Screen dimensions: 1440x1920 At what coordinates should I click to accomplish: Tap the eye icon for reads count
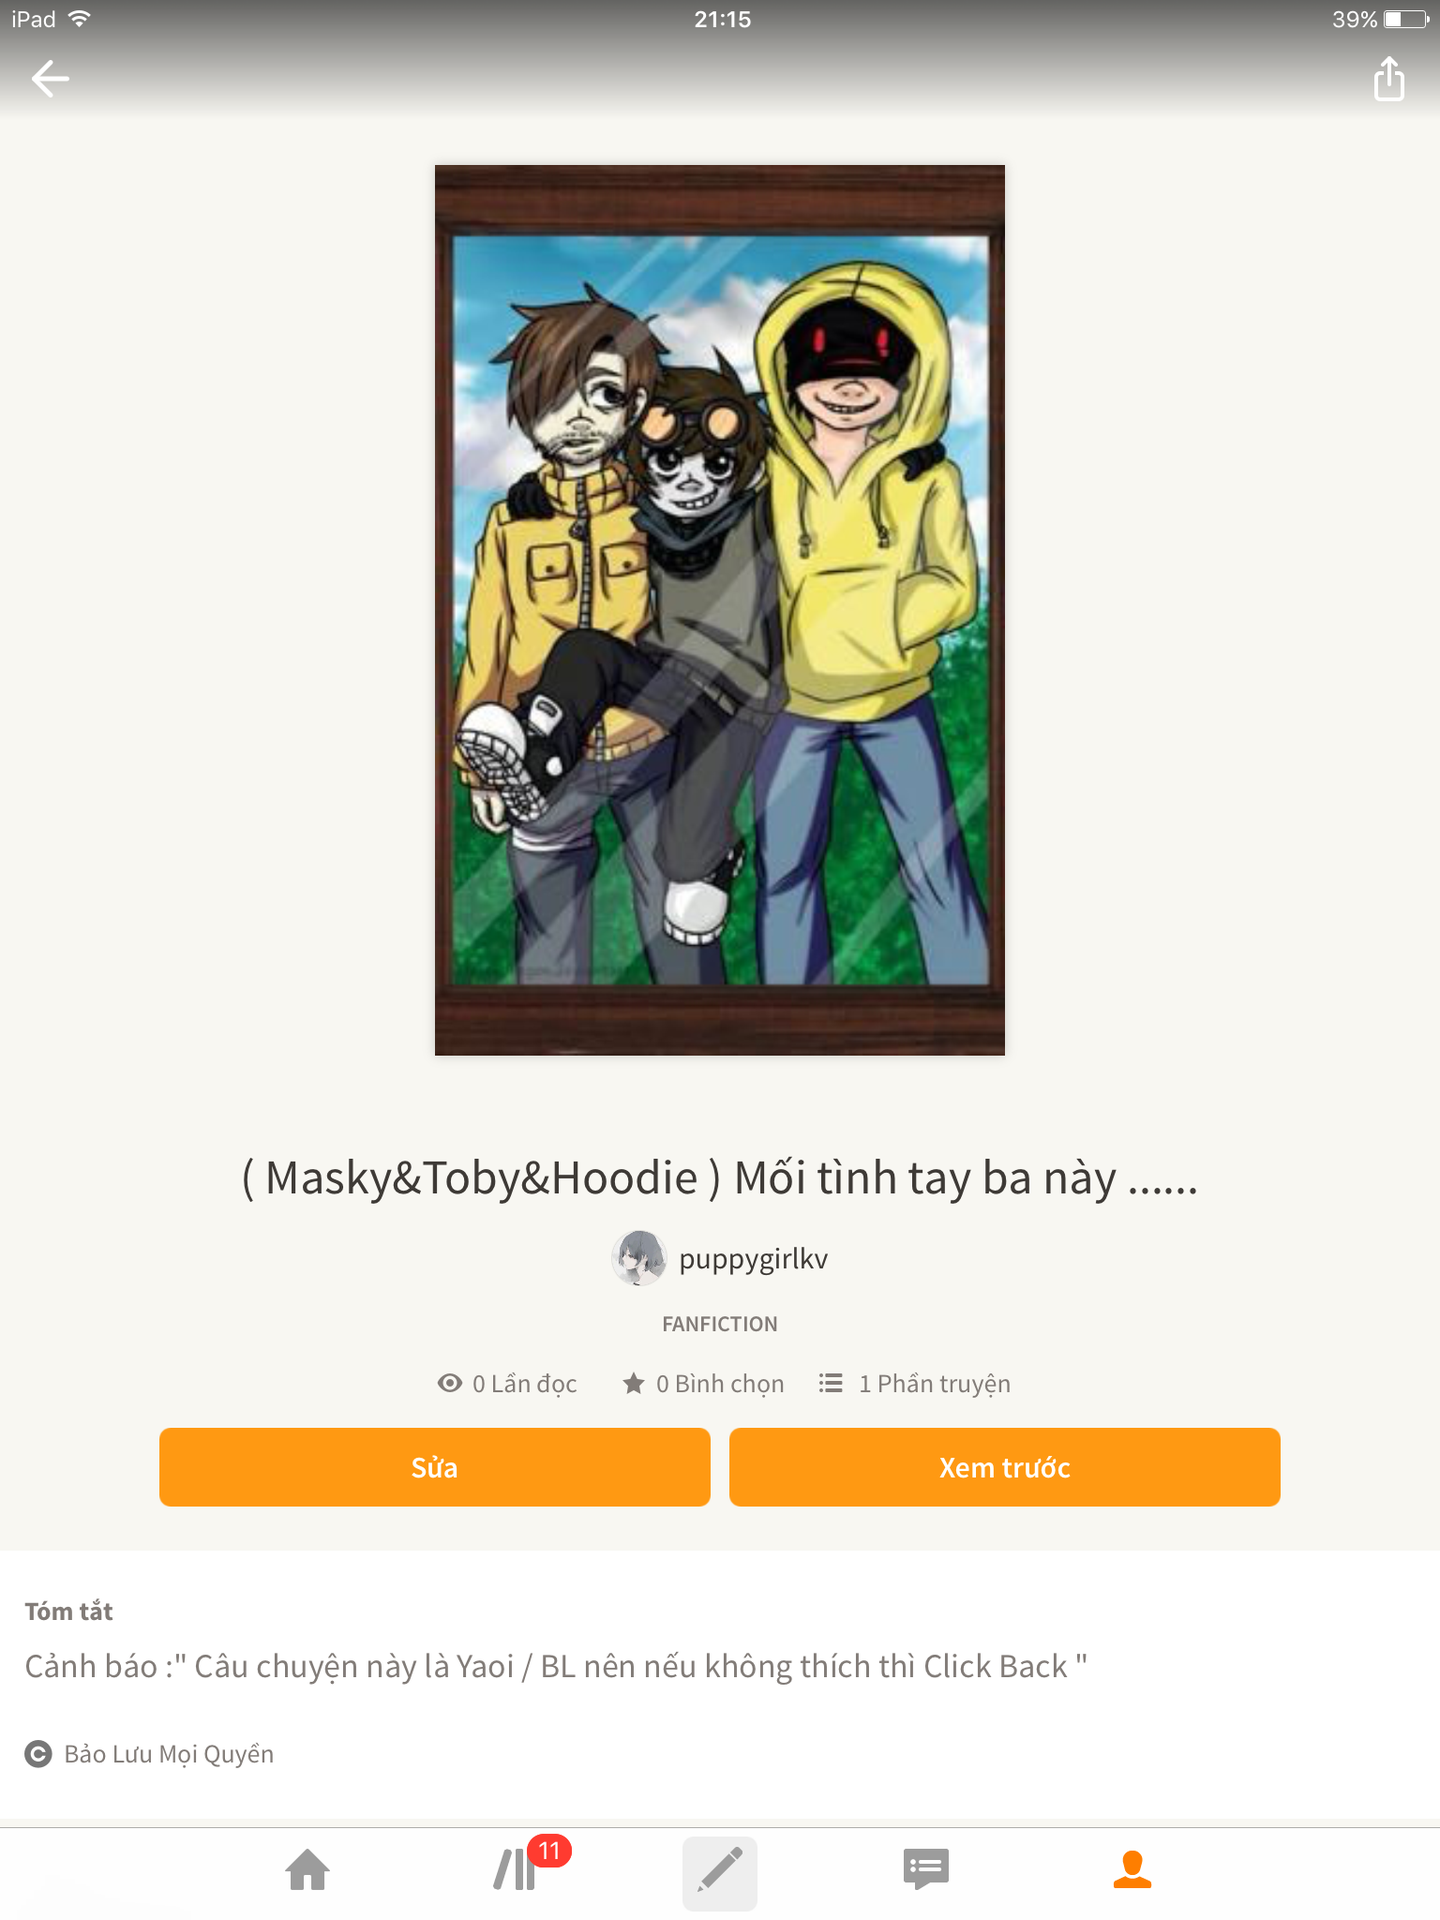pos(450,1383)
